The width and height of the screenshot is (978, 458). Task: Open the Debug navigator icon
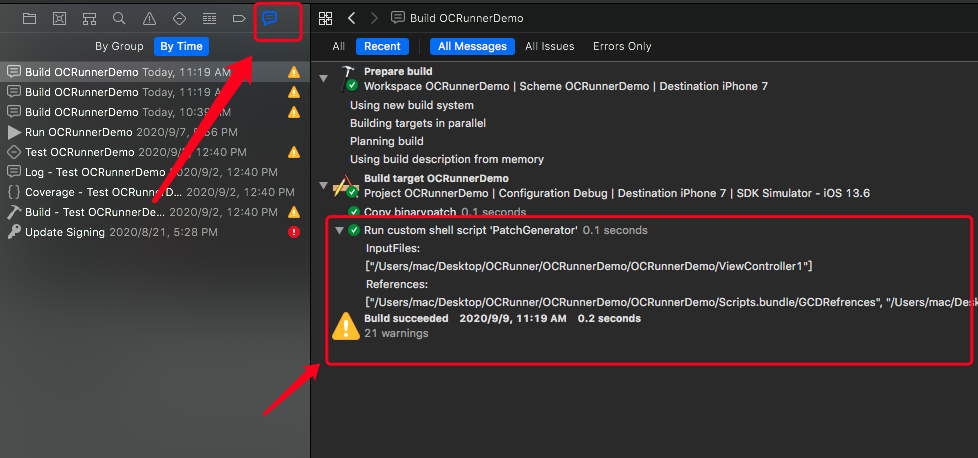pyautogui.click(x=209, y=19)
